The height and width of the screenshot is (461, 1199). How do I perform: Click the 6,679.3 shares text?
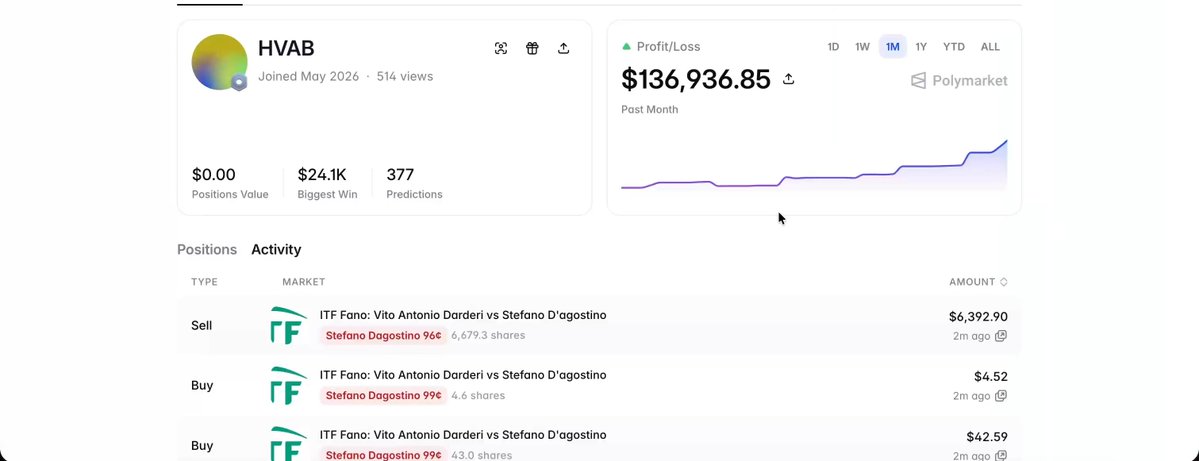tap(488, 335)
